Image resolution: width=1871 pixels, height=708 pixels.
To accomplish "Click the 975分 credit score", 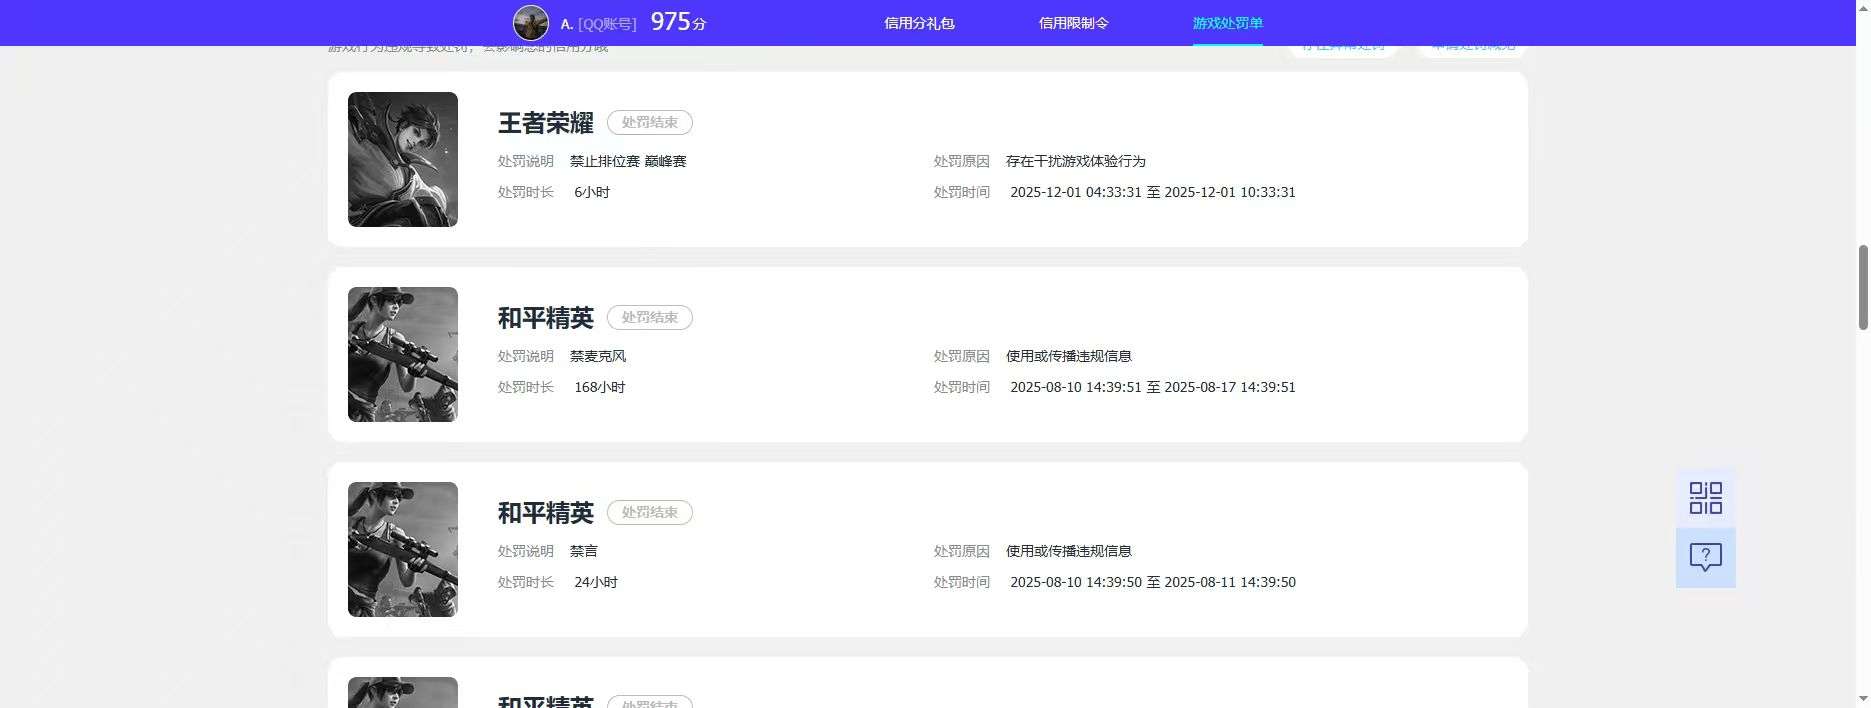I will 678,22.
